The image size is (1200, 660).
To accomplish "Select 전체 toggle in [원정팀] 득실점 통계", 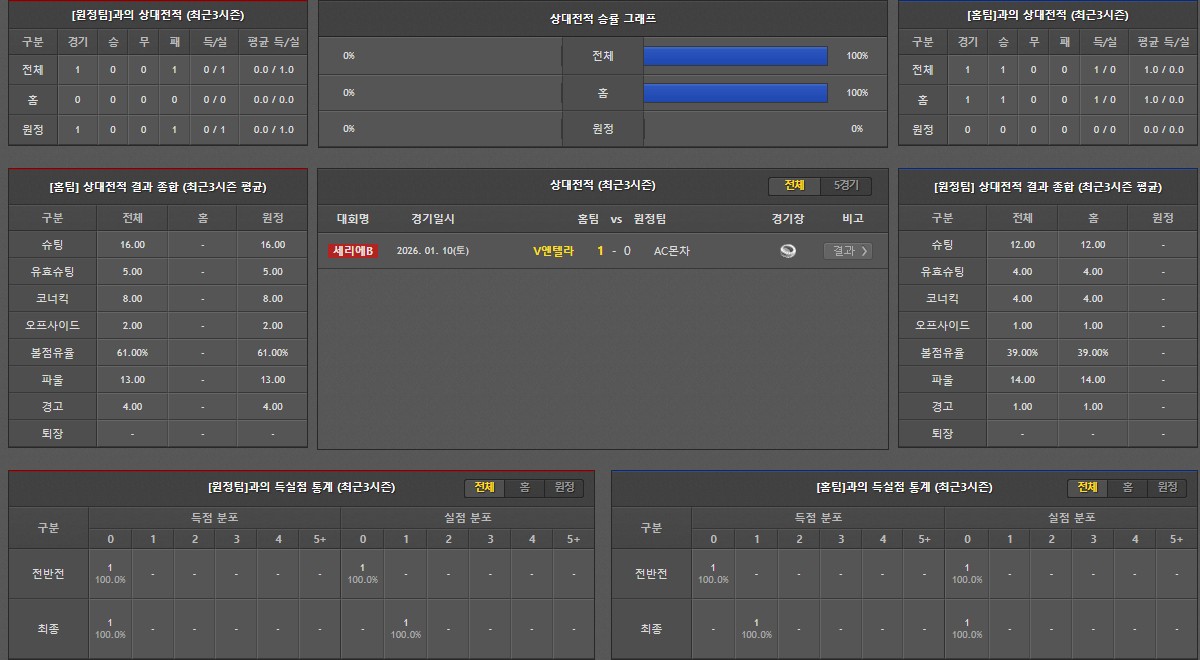I will tap(484, 487).
